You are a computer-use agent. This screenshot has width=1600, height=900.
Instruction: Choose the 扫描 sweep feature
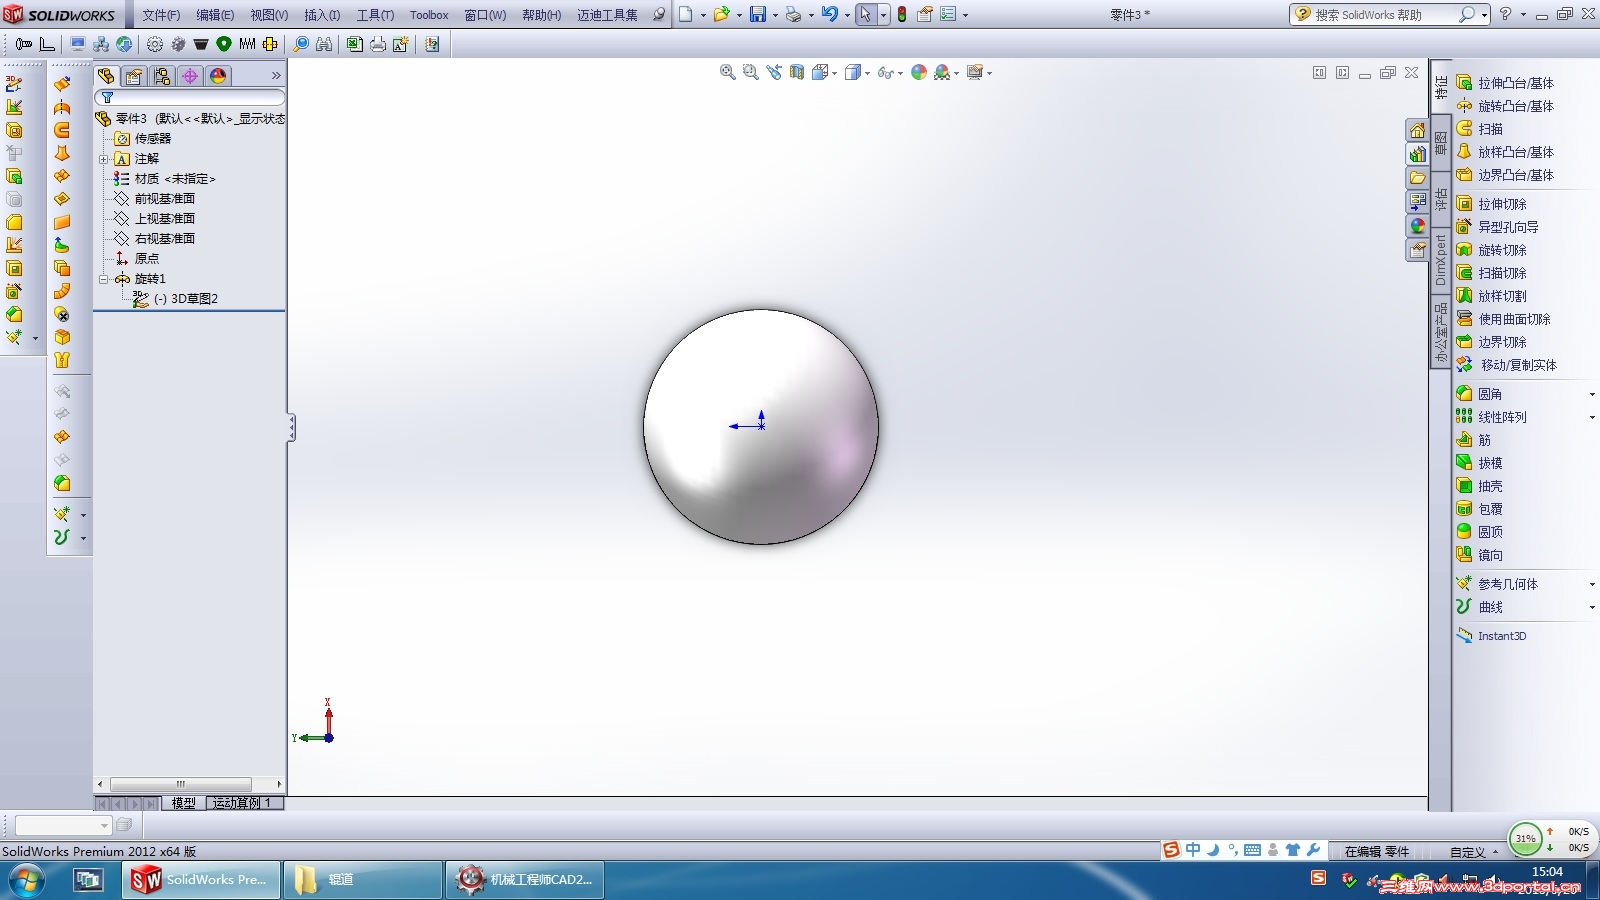click(1481, 129)
